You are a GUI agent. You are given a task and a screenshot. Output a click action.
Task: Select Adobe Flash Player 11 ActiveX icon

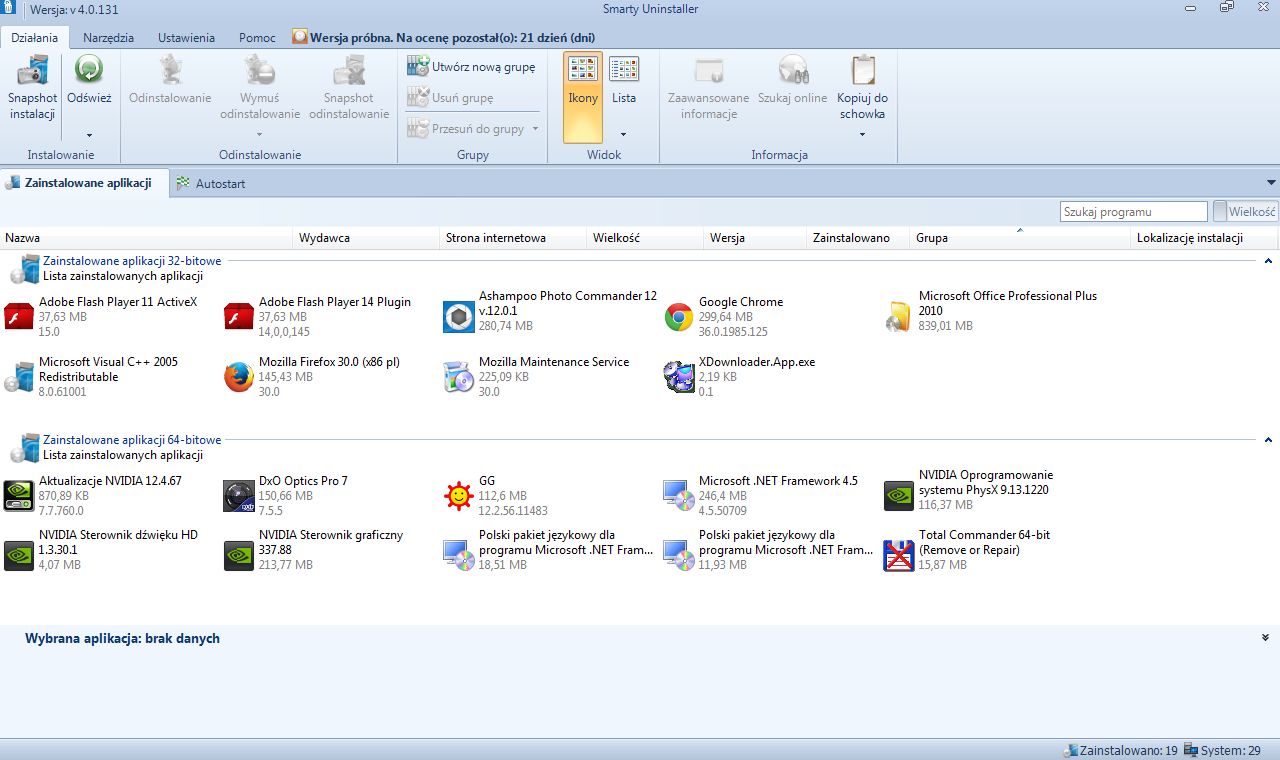pos(19,316)
